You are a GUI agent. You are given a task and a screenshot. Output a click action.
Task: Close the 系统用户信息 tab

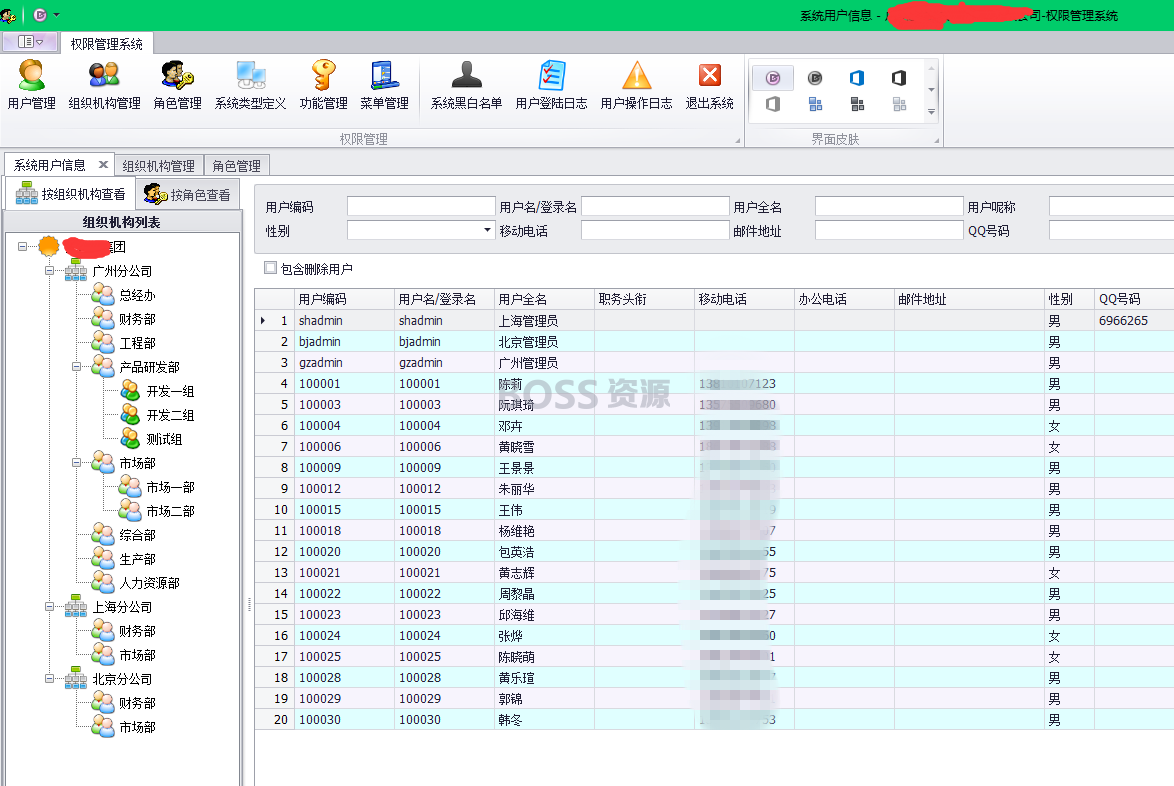(x=103, y=165)
